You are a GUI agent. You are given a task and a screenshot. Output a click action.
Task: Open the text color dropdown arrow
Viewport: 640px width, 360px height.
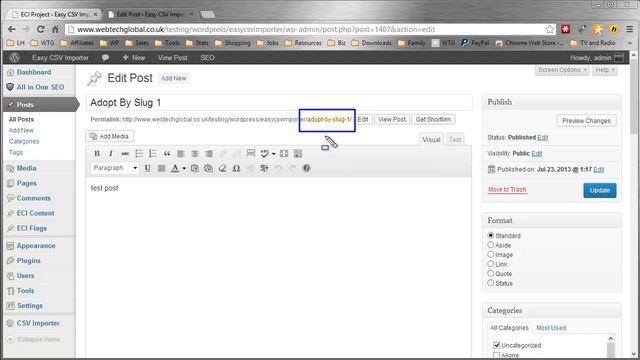tap(184, 168)
